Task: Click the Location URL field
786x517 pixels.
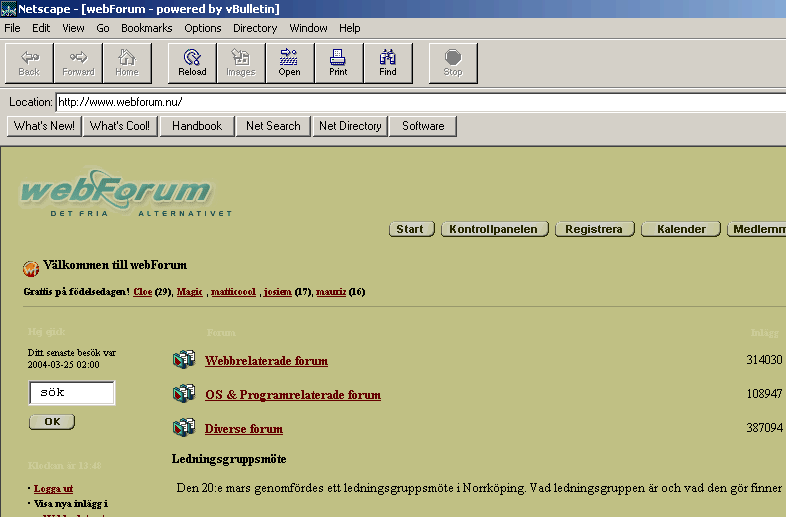Action: [420, 102]
